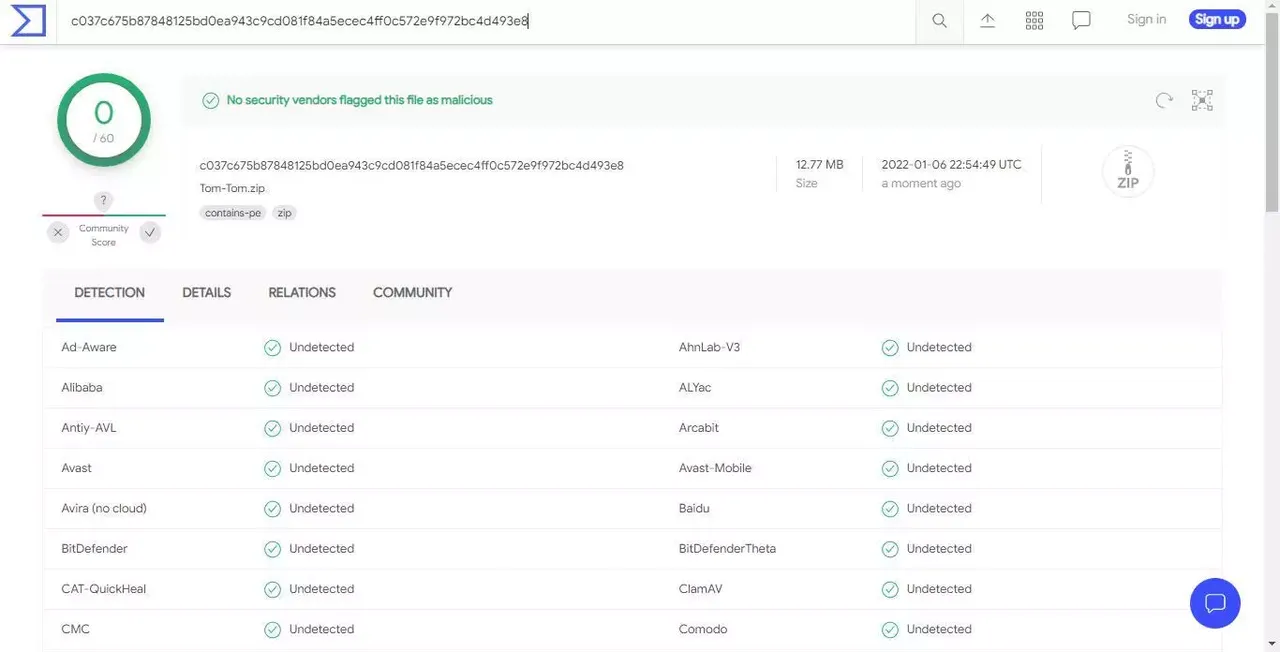
Task: Open the apps grid icon
Action: pos(1034,20)
